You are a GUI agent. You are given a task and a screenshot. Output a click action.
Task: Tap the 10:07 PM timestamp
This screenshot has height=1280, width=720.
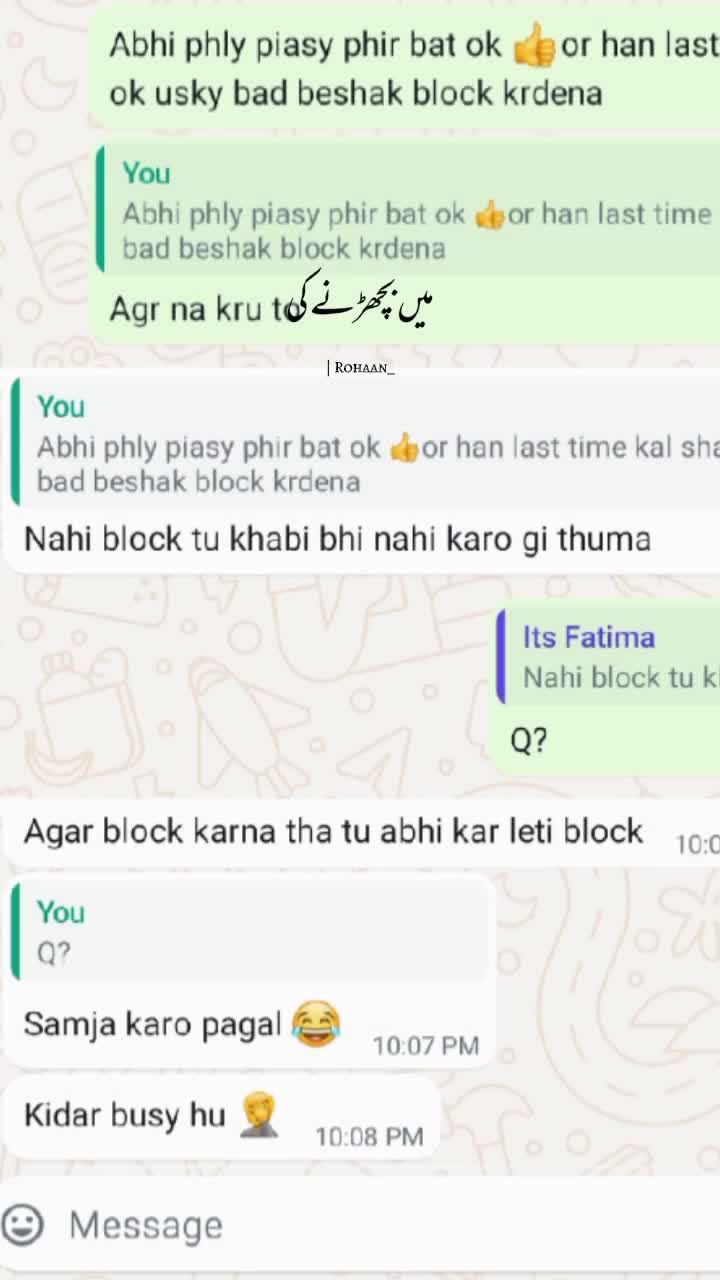(426, 1046)
